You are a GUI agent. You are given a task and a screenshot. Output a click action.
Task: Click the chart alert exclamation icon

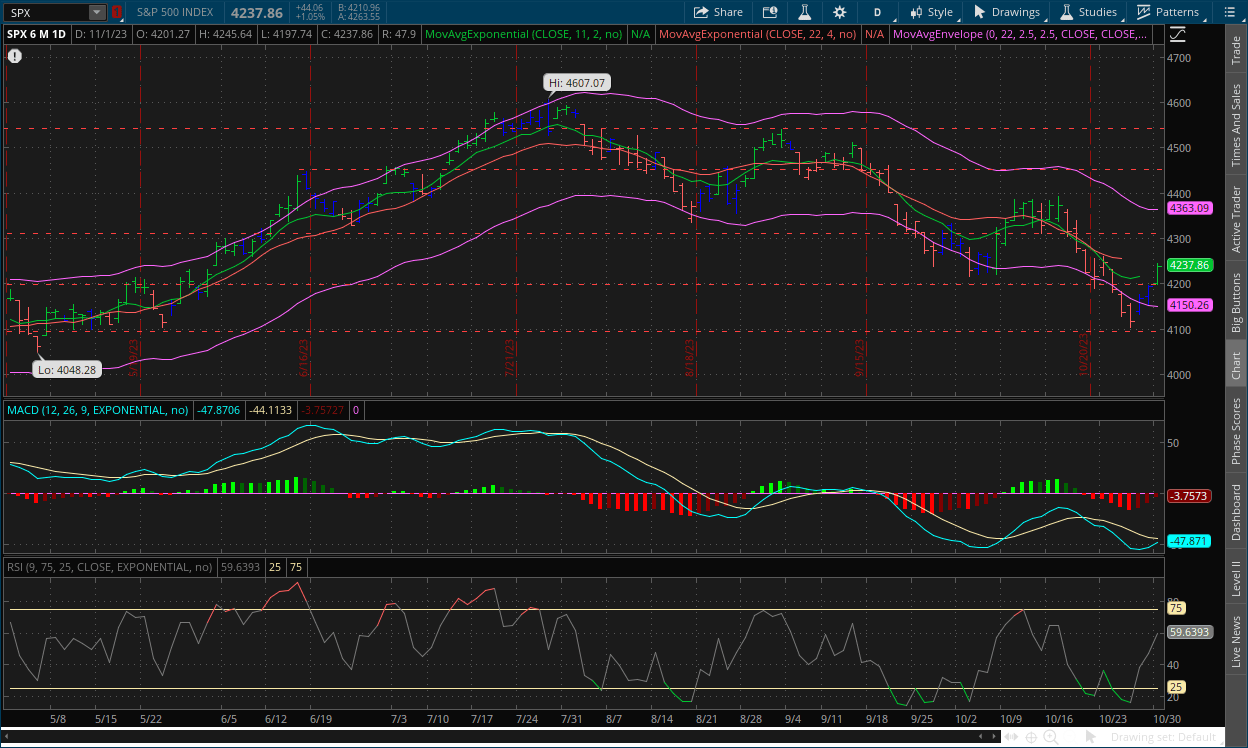pos(14,56)
